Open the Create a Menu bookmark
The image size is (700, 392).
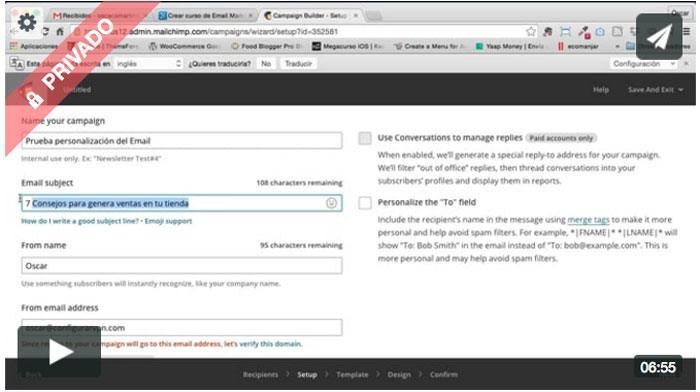pos(430,46)
